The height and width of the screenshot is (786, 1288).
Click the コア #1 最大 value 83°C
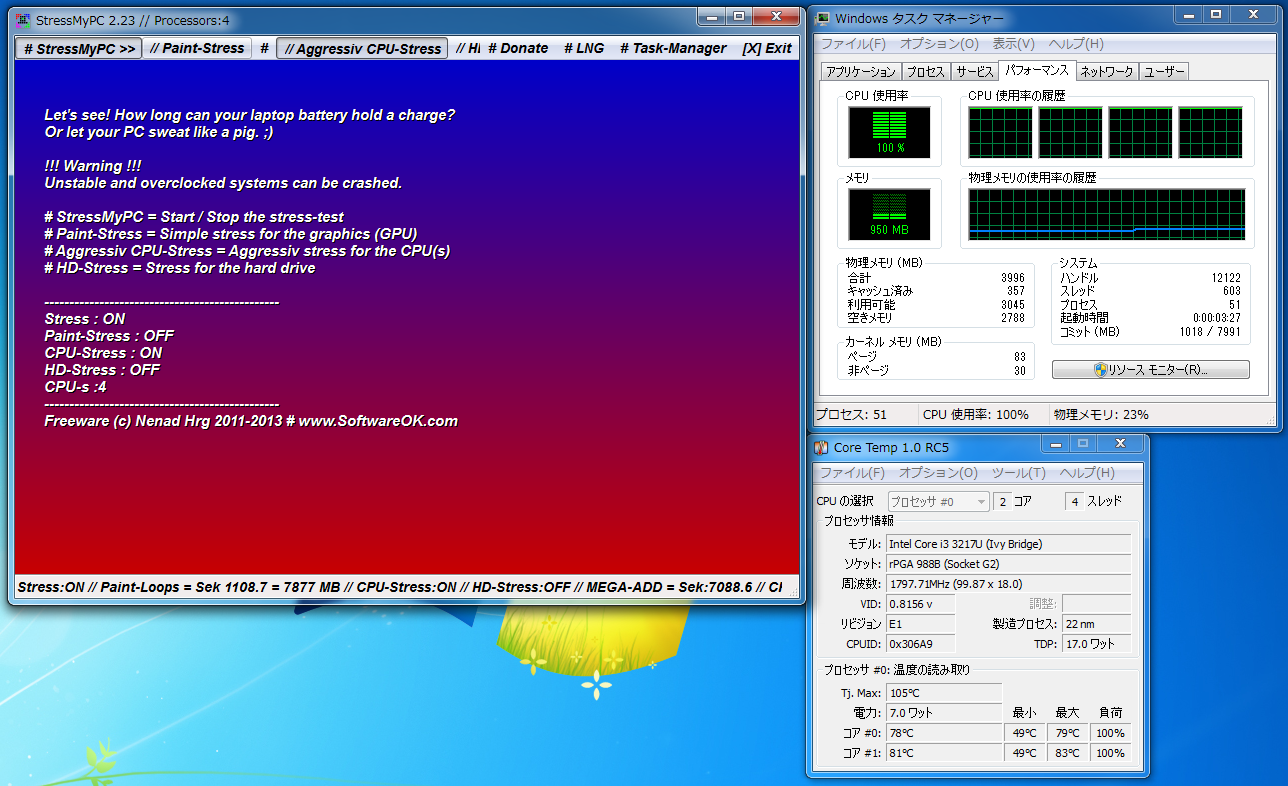pos(1067,753)
